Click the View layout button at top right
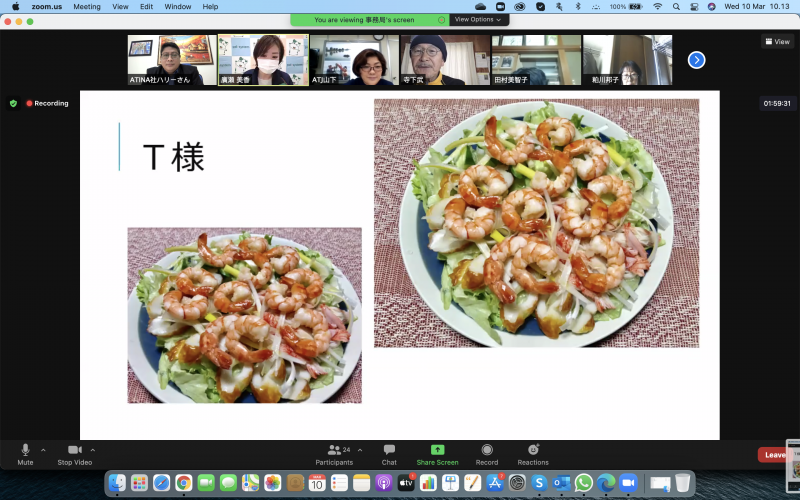The width and height of the screenshot is (800, 500). click(778, 42)
